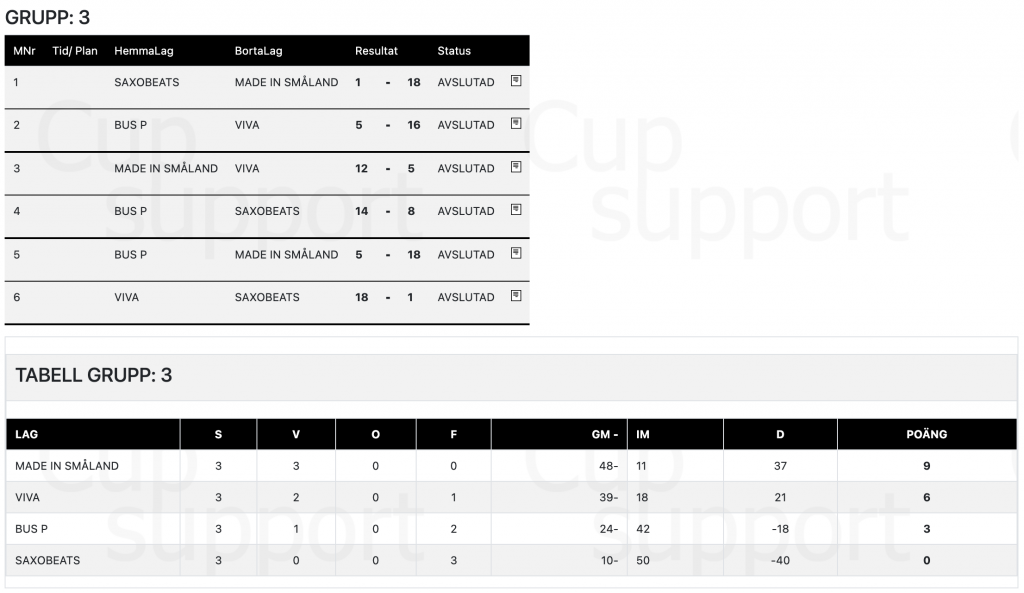
Task: Open match report icon for match 6
Action: 516,296
